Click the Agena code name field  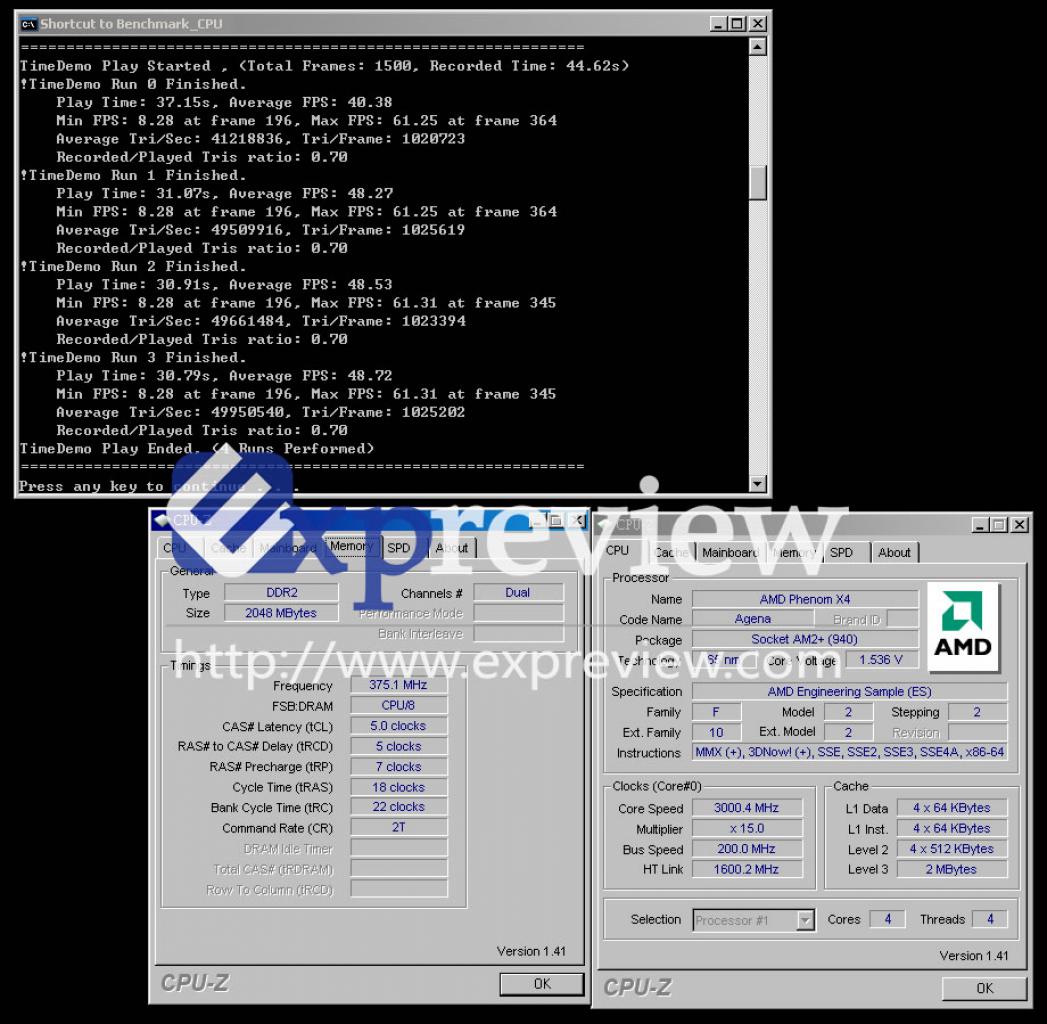click(x=753, y=619)
